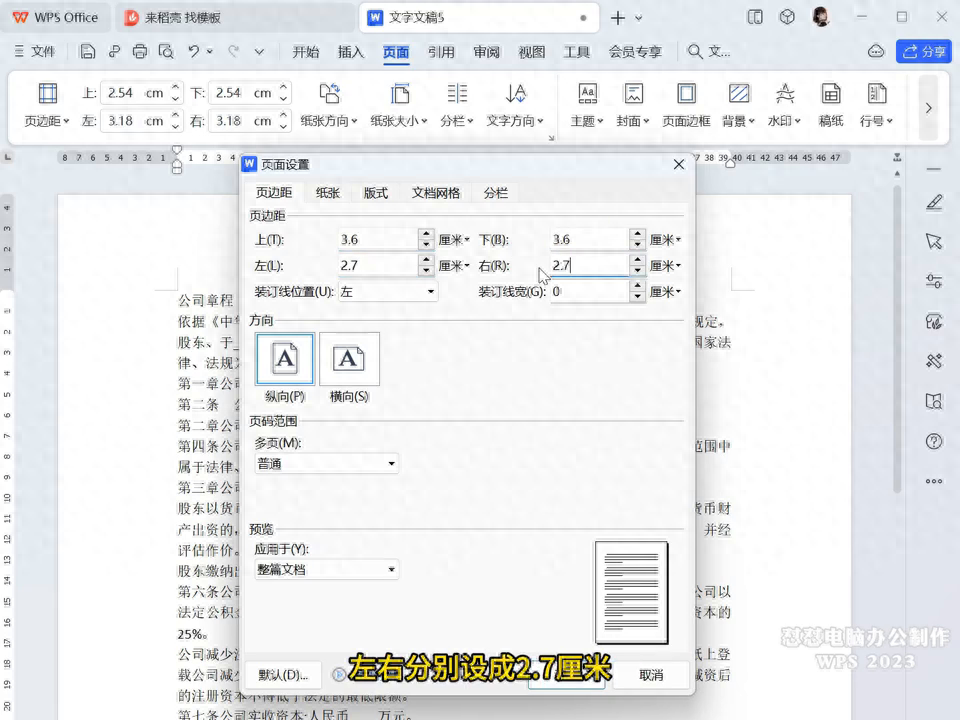Click the 默认(D) button
Image resolution: width=960 pixels, height=720 pixels.
coord(286,675)
